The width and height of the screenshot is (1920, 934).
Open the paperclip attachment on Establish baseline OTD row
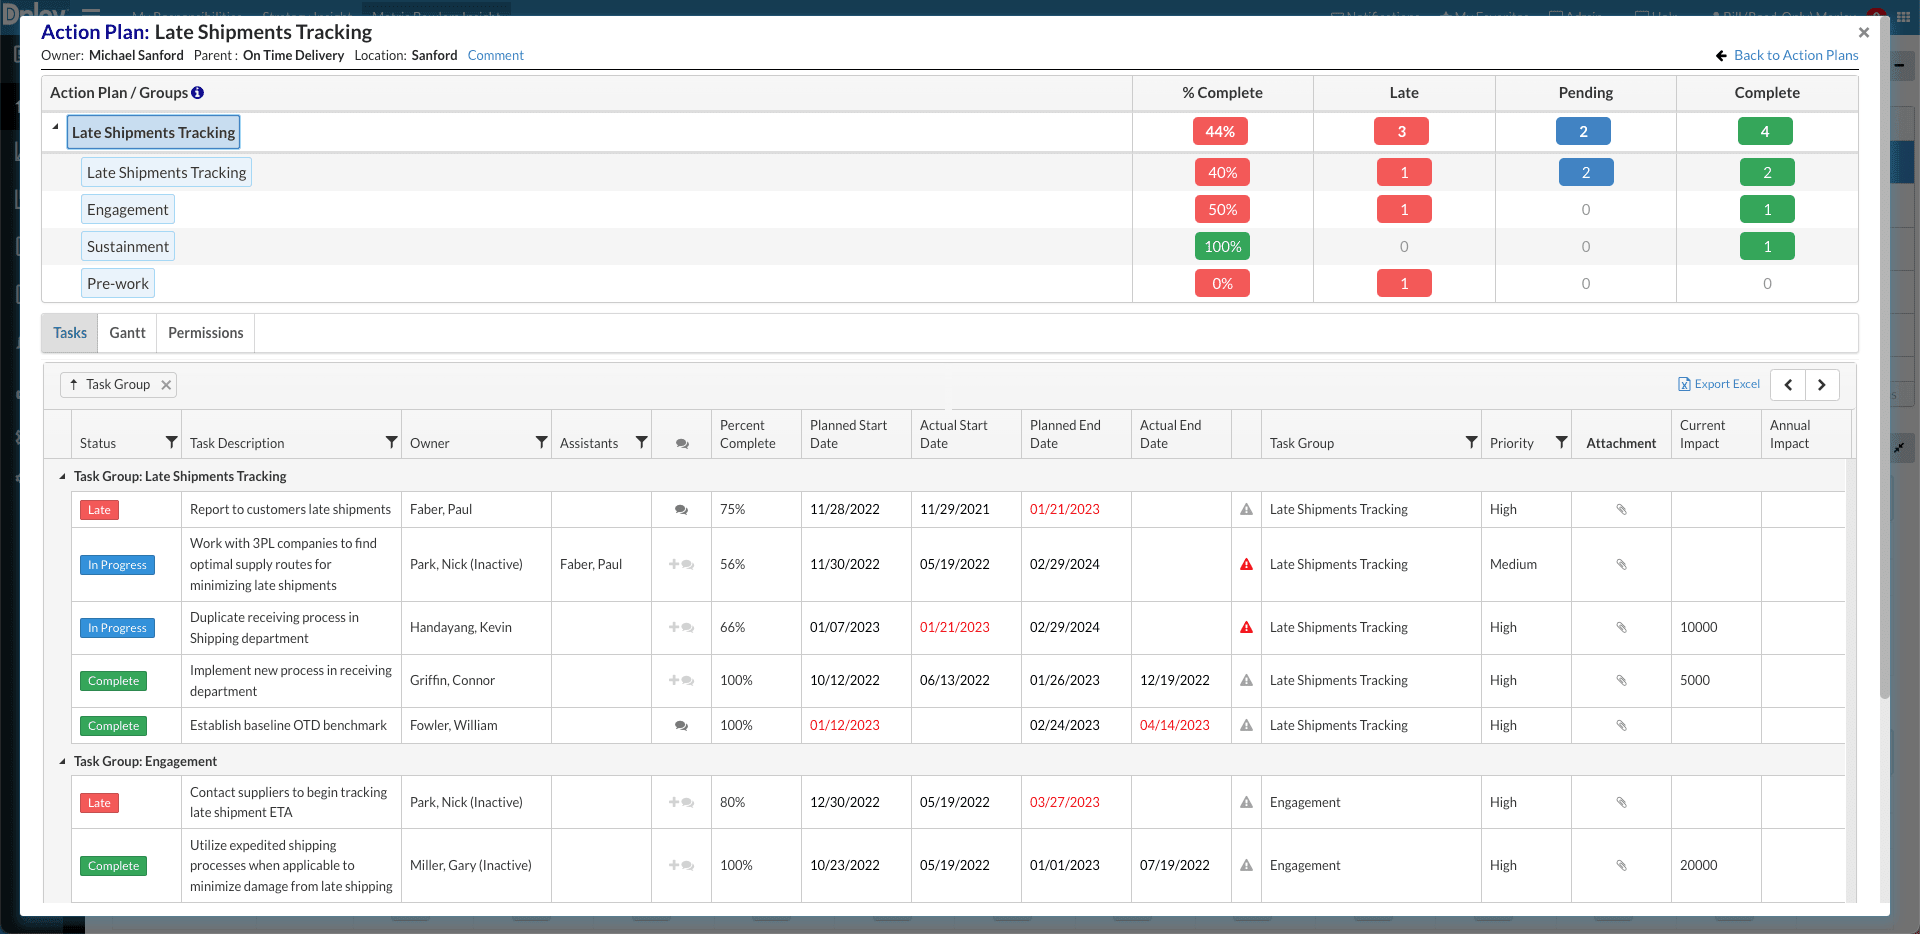(1621, 725)
